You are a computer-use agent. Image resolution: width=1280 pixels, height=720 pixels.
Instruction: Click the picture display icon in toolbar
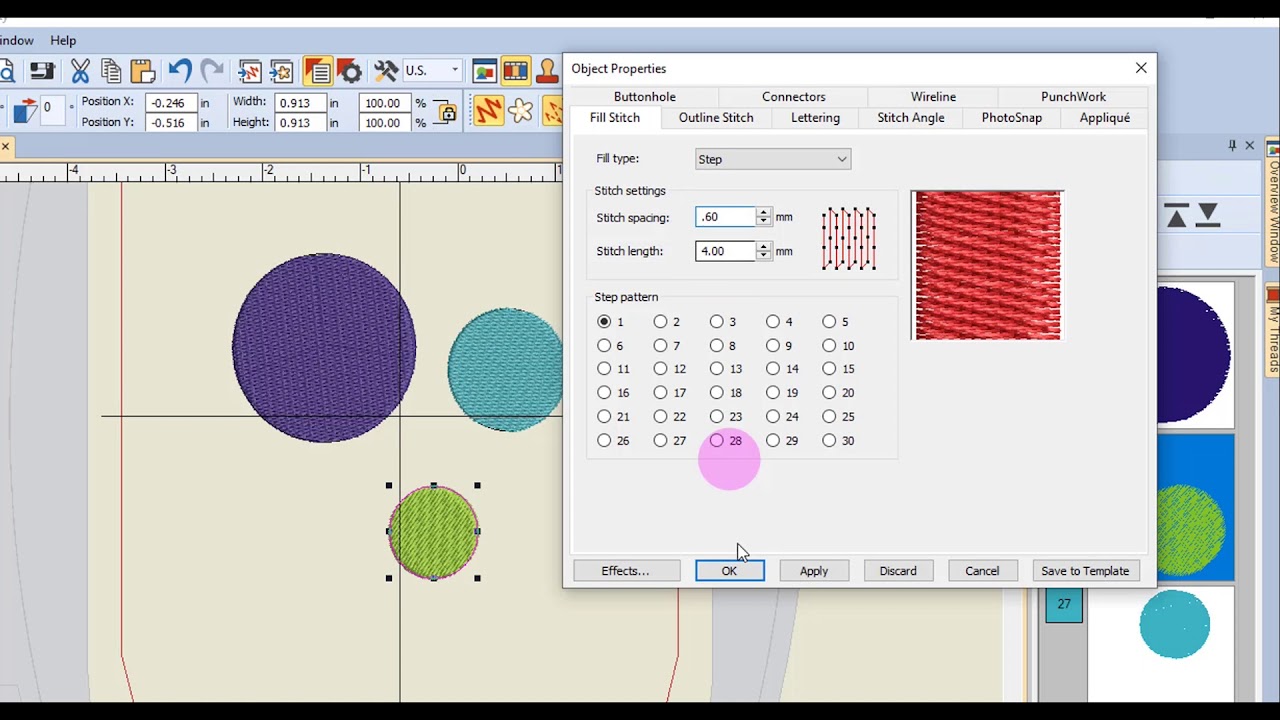[x=485, y=71]
